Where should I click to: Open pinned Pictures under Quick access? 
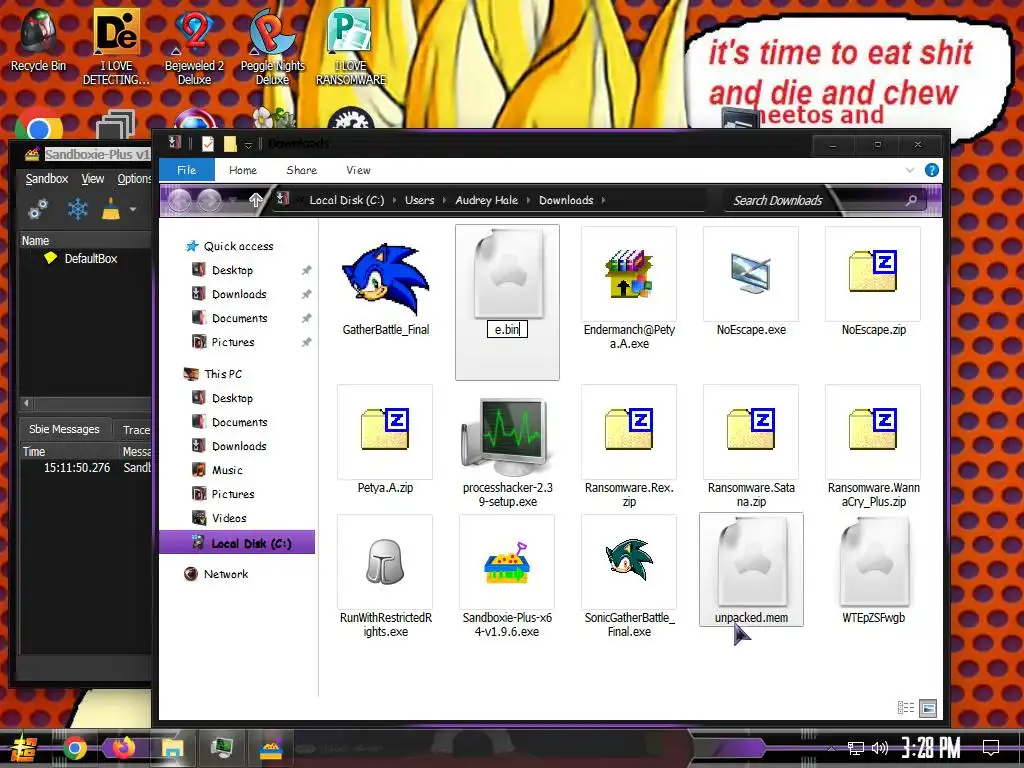pyautogui.click(x=232, y=342)
